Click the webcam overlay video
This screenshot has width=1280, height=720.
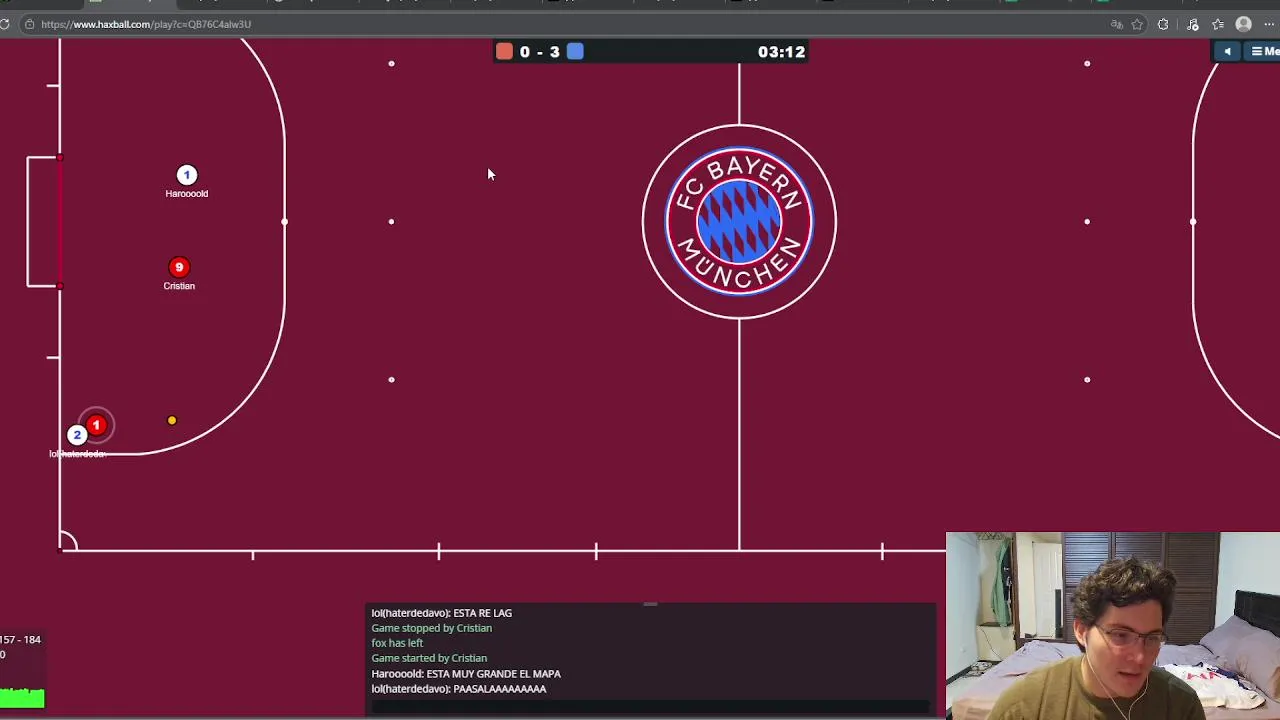tap(1113, 626)
